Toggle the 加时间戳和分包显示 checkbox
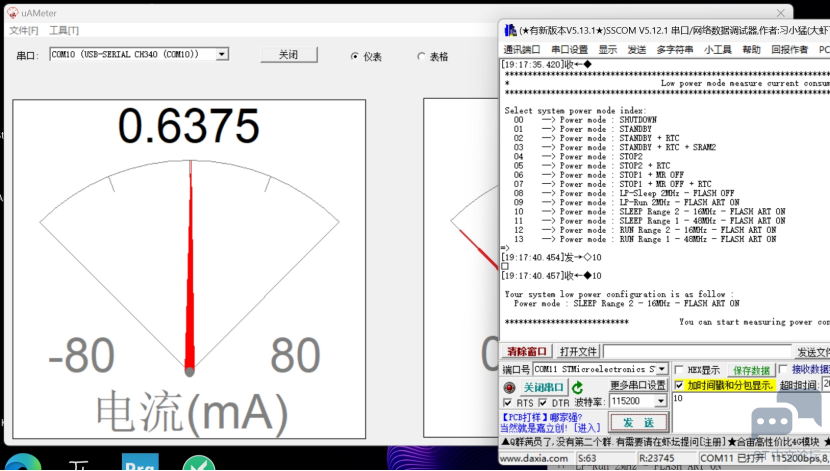 click(x=679, y=385)
